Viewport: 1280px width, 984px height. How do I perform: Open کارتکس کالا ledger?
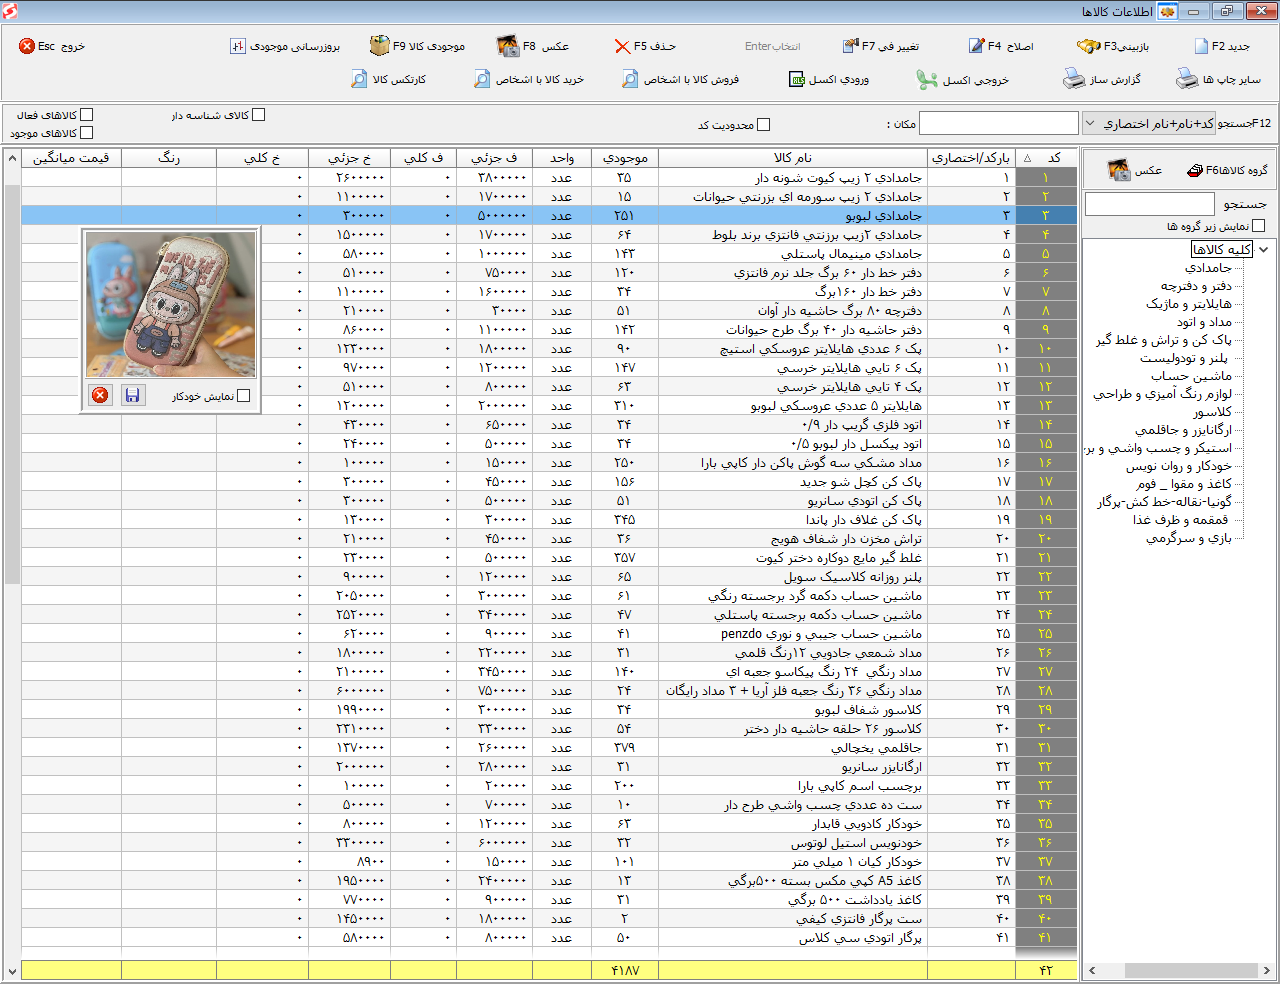pos(388,79)
